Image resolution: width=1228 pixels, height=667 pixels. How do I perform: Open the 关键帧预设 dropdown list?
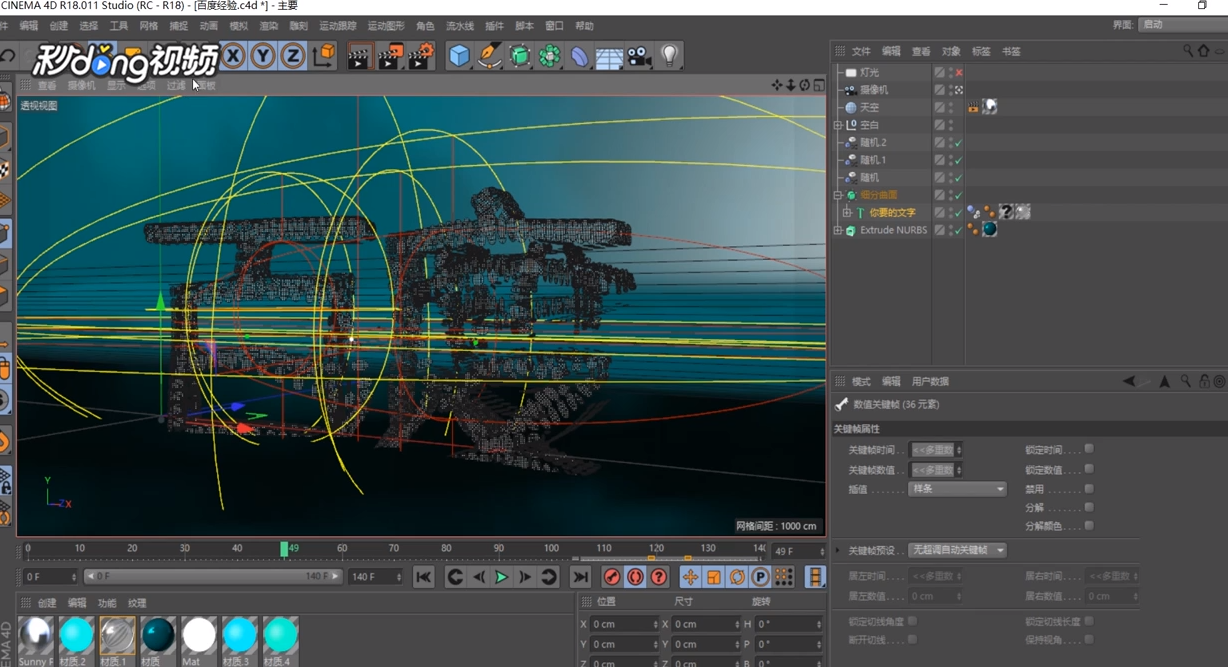(x=957, y=551)
